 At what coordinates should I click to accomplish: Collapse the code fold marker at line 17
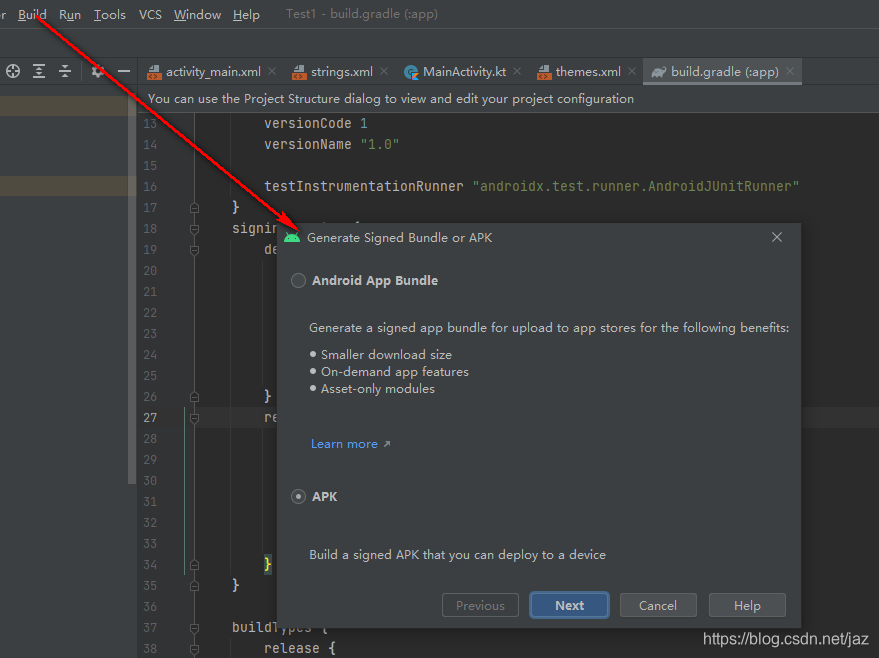(x=195, y=208)
